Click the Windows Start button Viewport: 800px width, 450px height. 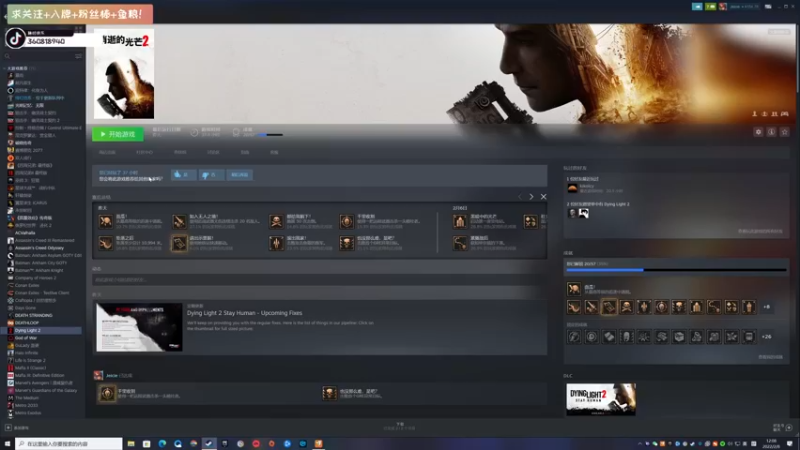(x=7, y=444)
